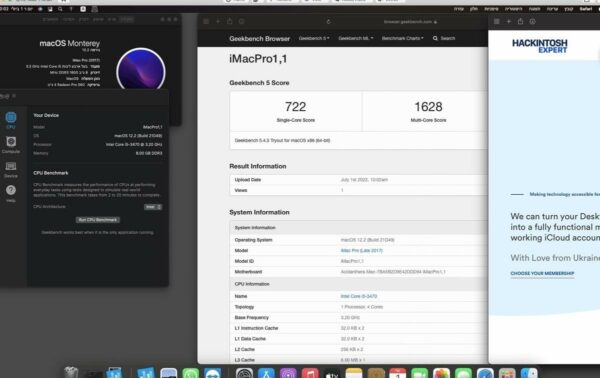
Task: Click the browser.geekbench.com address bar
Action: [410, 22]
